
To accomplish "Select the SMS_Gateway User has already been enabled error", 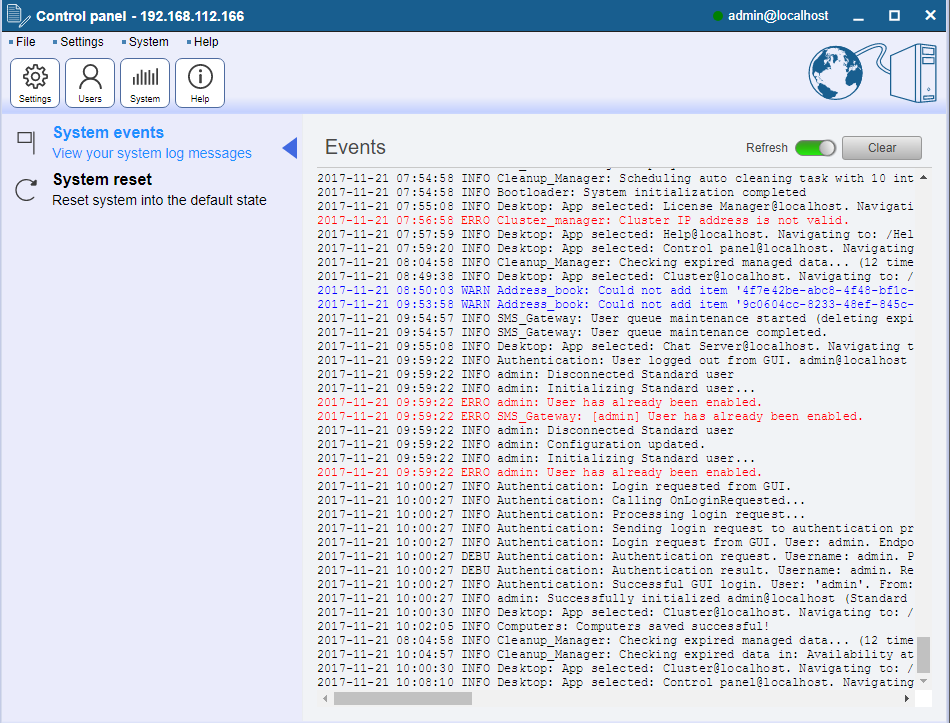I will (x=590, y=416).
